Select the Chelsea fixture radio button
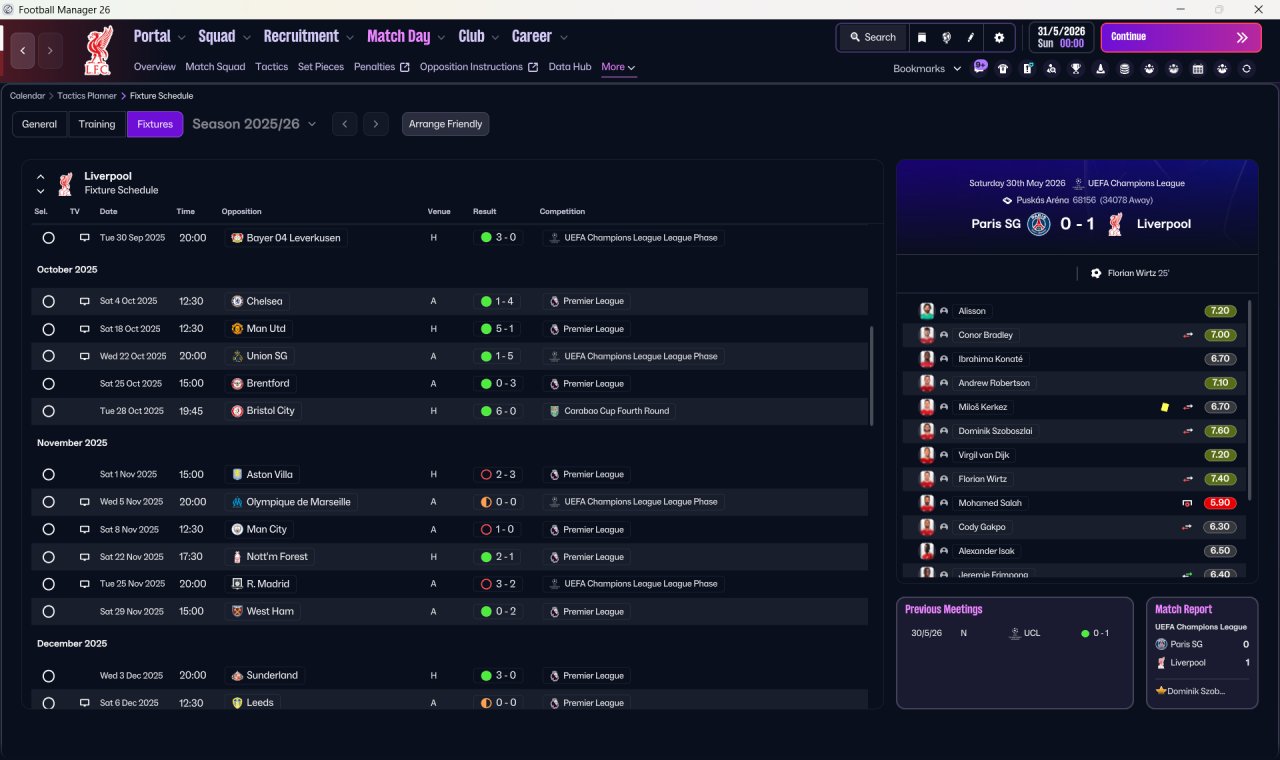This screenshot has height=760, width=1280. coord(48,301)
